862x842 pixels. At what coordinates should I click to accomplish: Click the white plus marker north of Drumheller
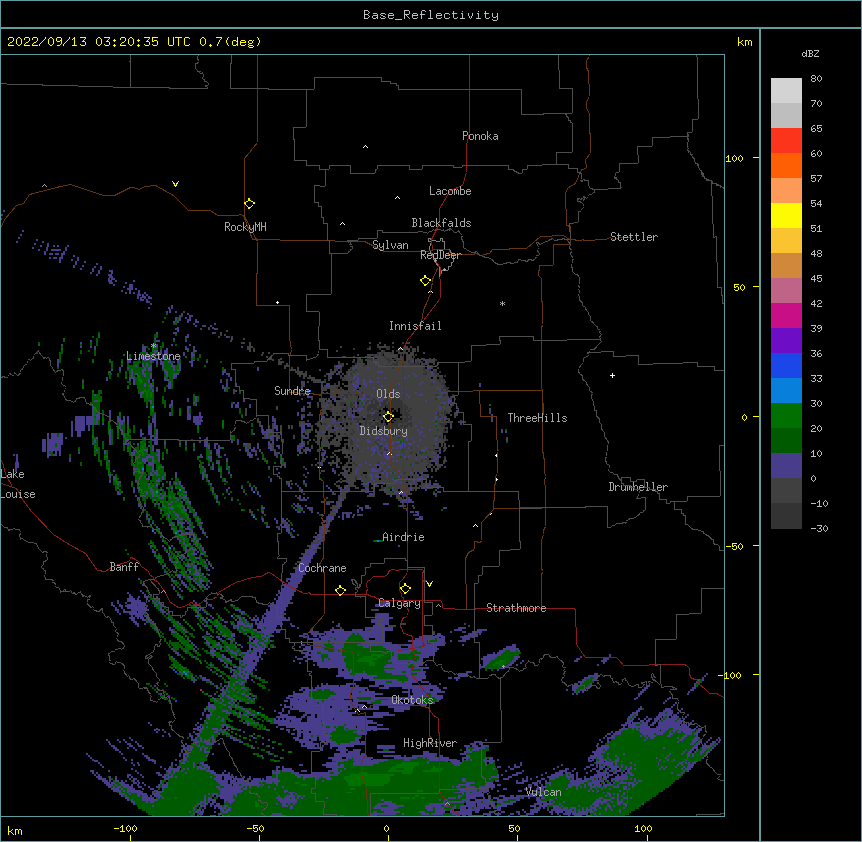click(x=612, y=375)
